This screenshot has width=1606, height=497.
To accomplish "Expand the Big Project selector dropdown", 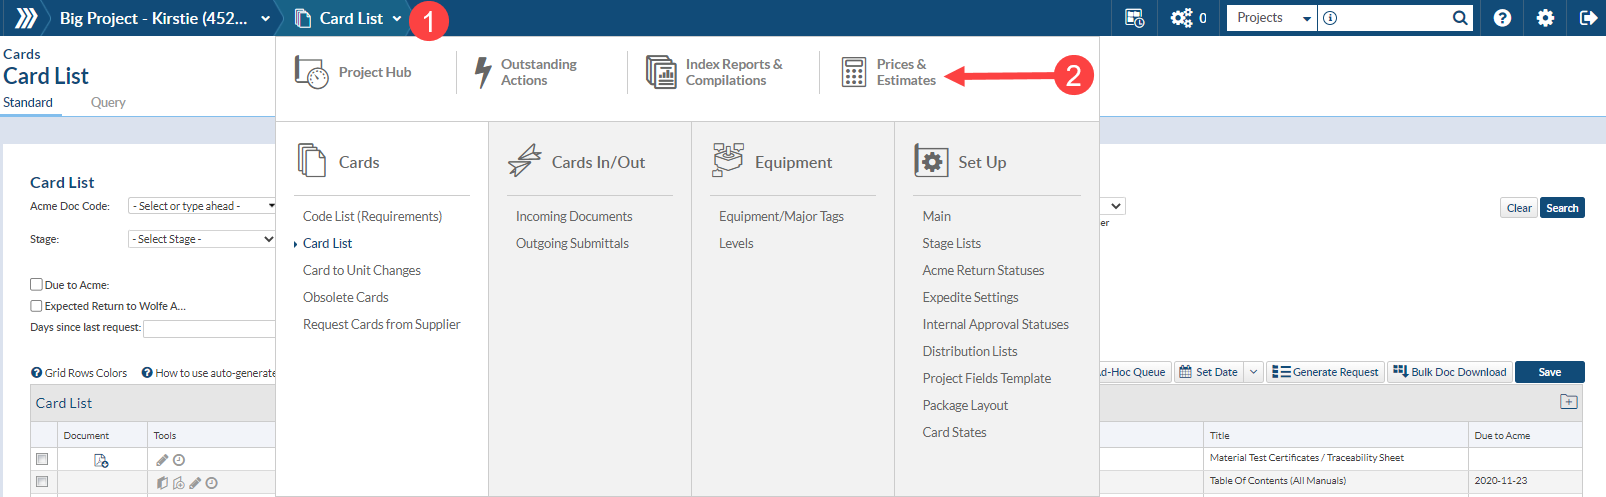I will 265,18.
